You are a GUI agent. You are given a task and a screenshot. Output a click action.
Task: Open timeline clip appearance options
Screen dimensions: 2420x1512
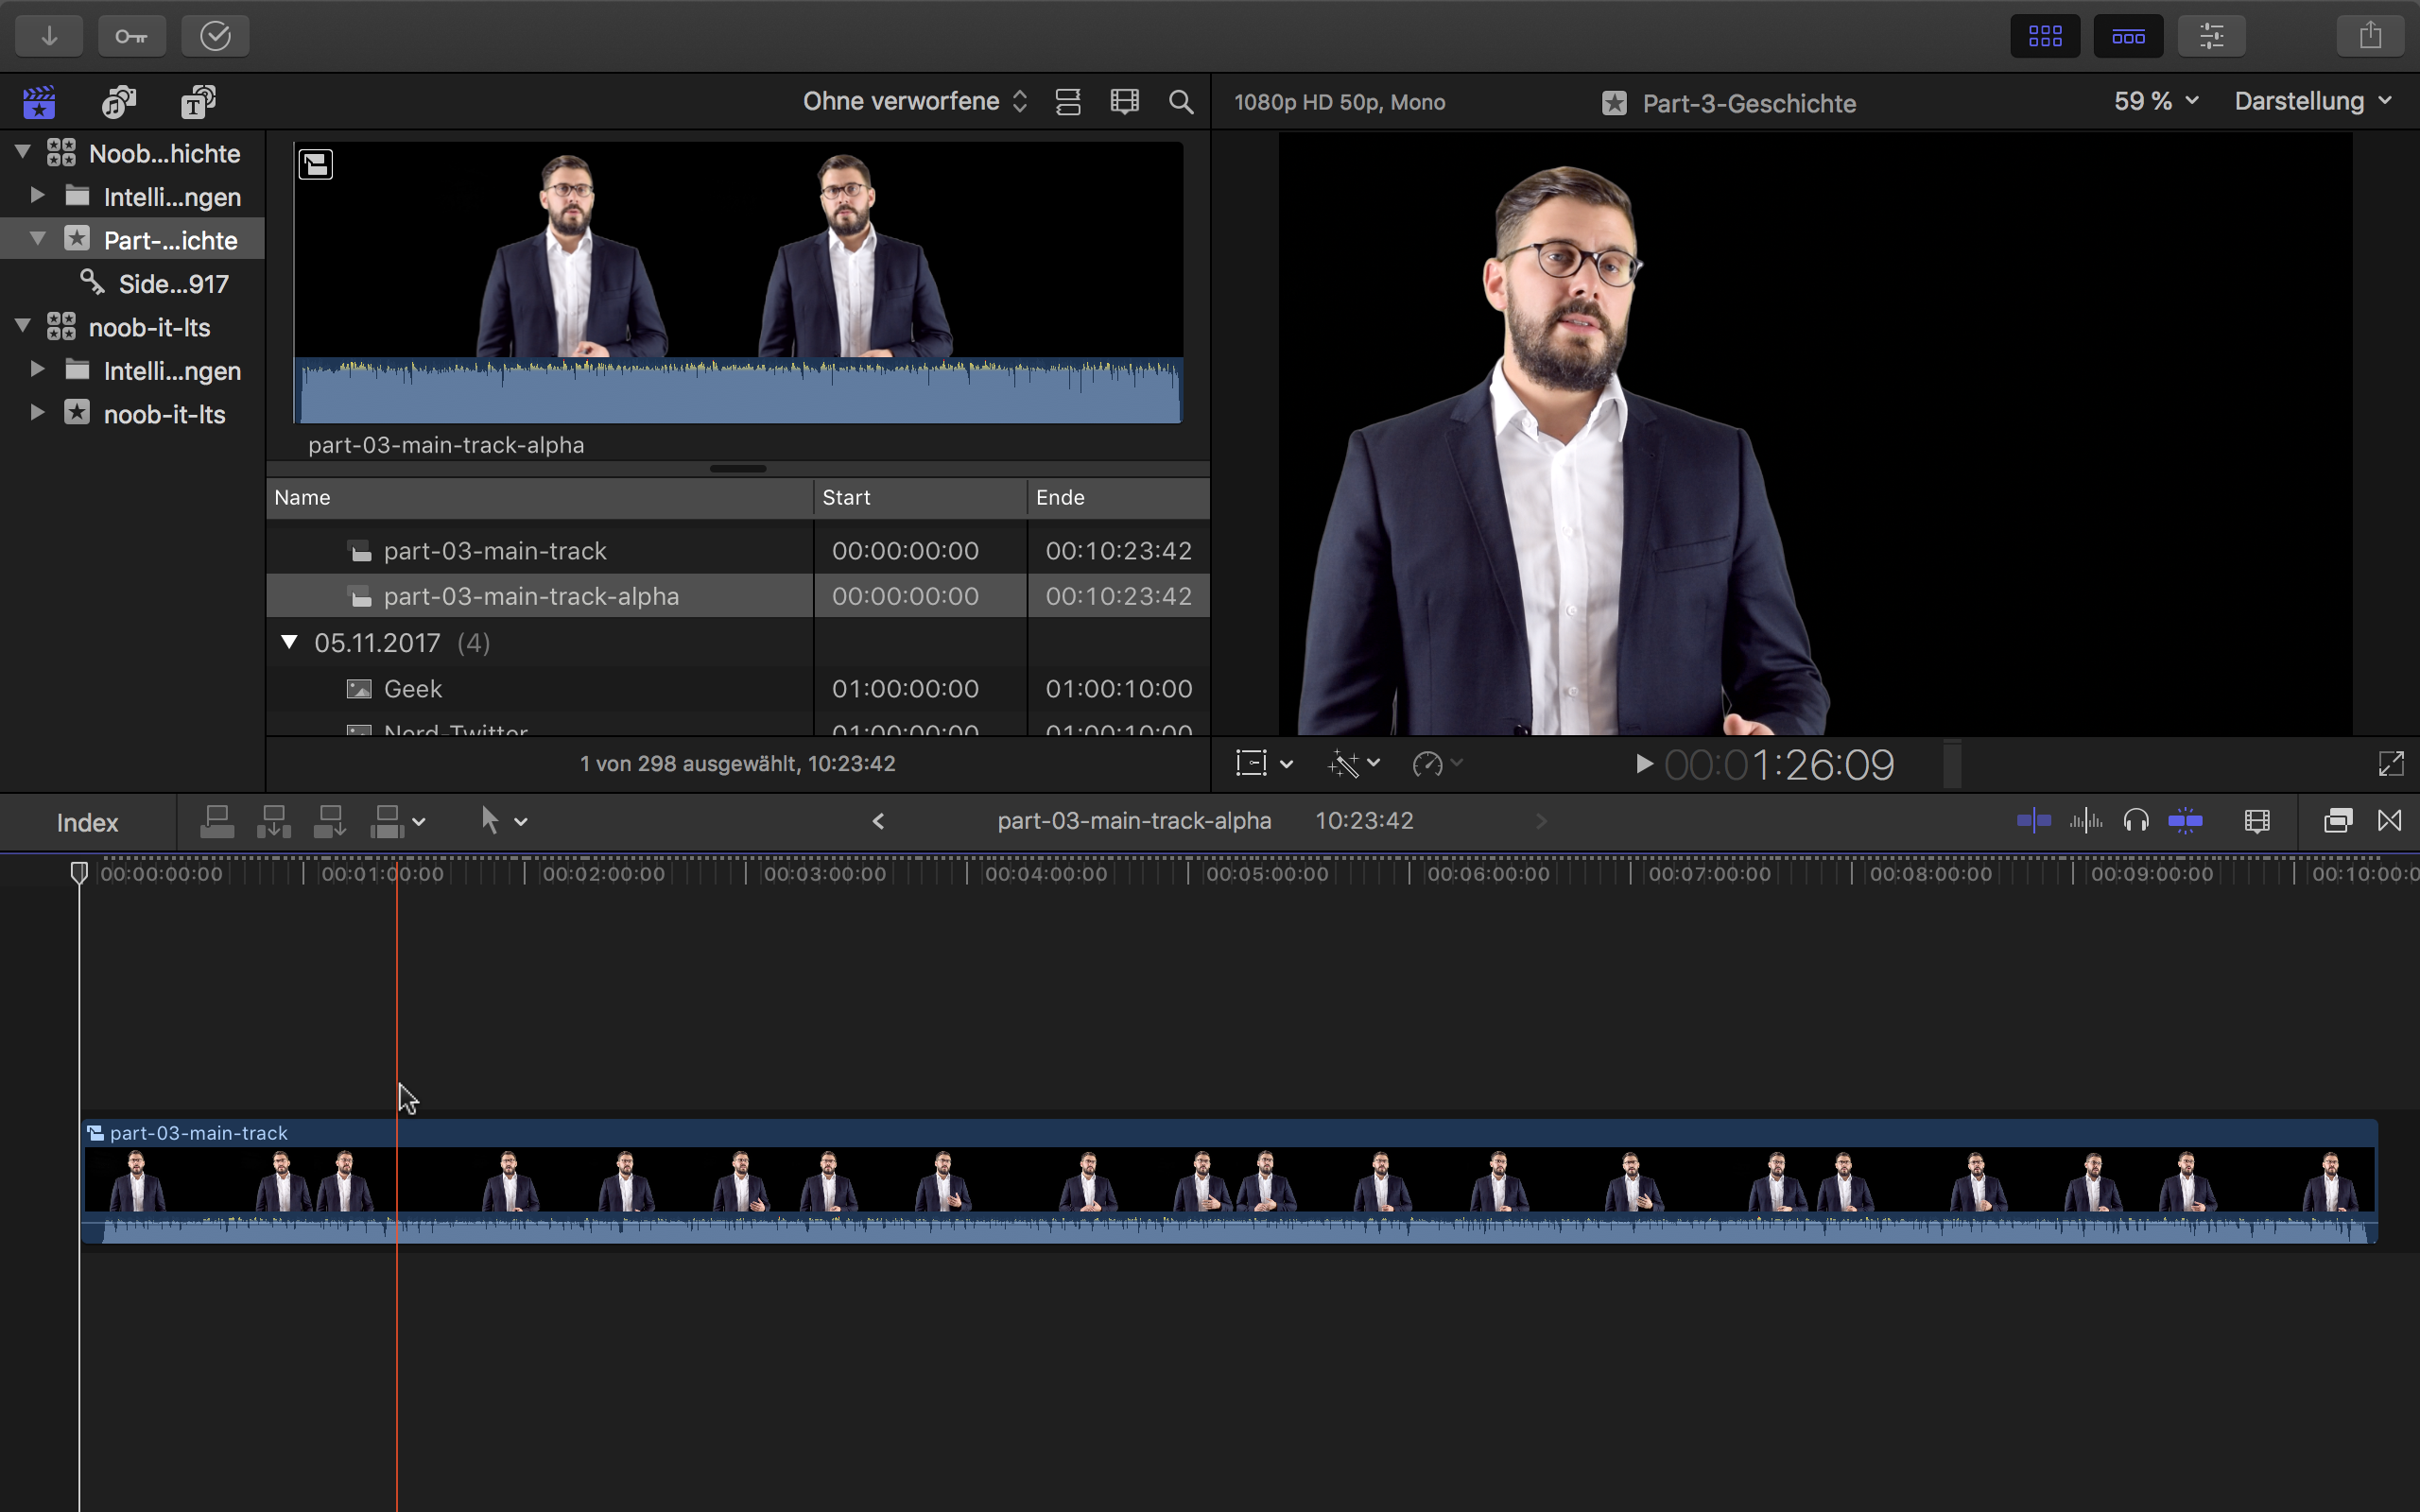tap(2257, 822)
